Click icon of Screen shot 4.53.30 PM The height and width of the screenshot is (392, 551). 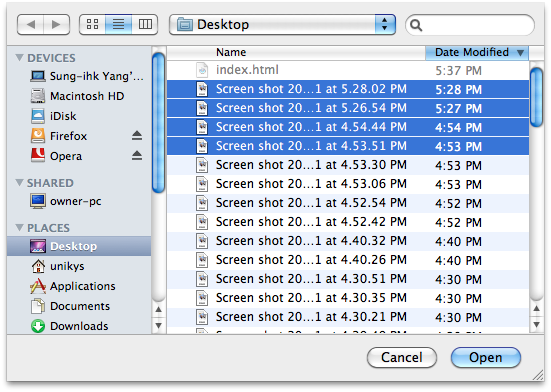[x=202, y=165]
